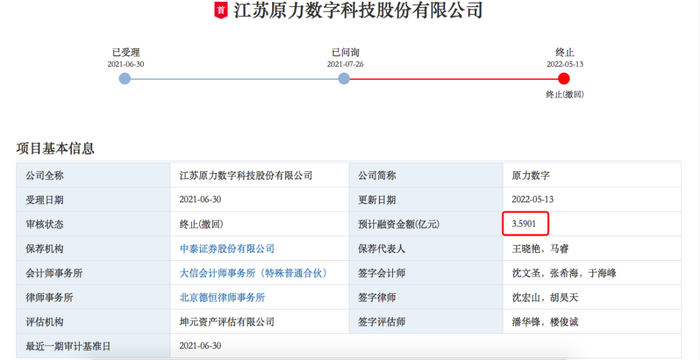This screenshot has width=700, height=360.
Task: Click the 保荐代表人 label cell
Action: pos(426,249)
